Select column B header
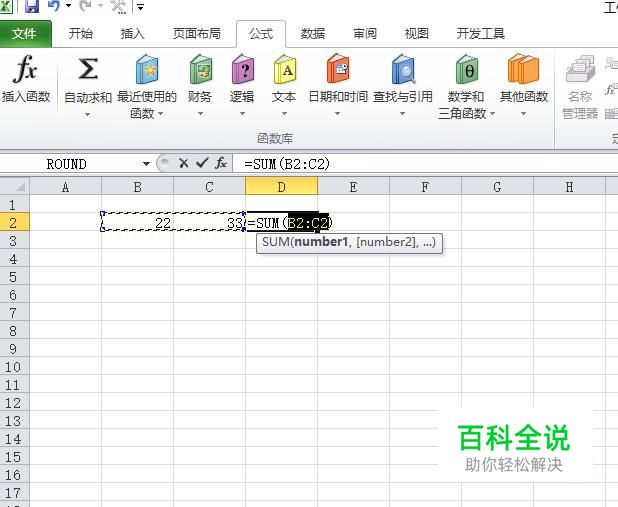 coord(138,186)
